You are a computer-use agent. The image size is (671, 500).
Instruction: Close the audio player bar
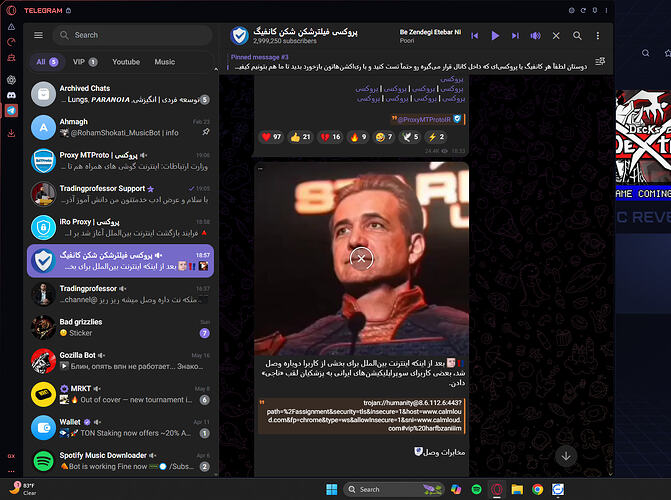click(556, 36)
